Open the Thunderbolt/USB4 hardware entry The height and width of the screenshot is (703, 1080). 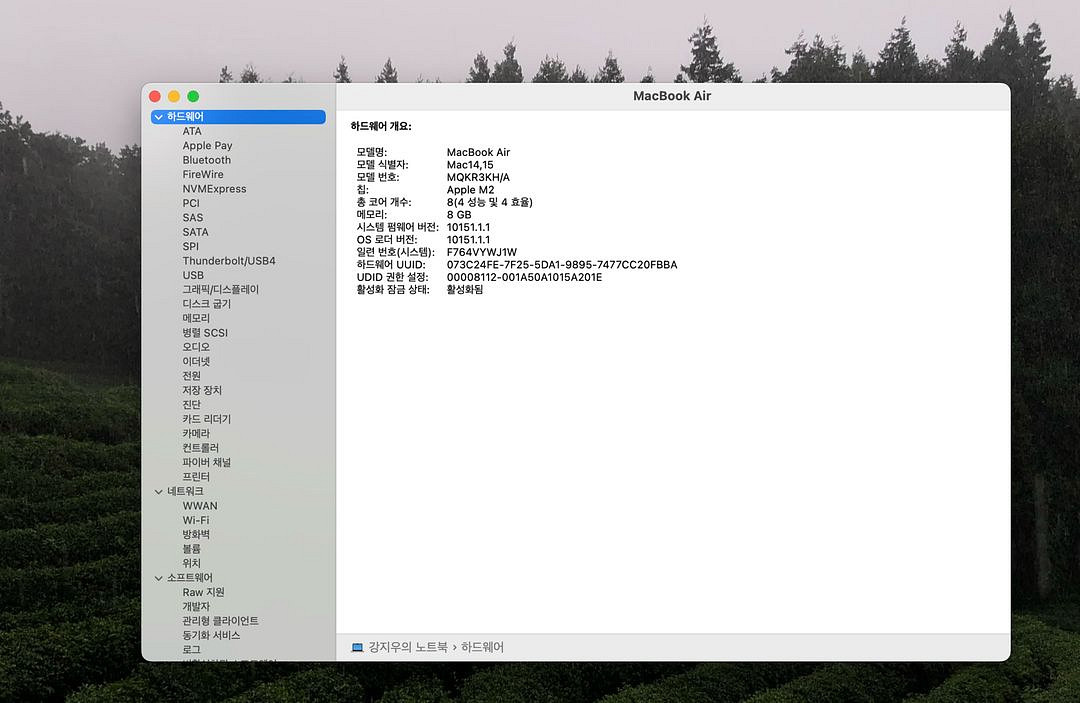(228, 261)
